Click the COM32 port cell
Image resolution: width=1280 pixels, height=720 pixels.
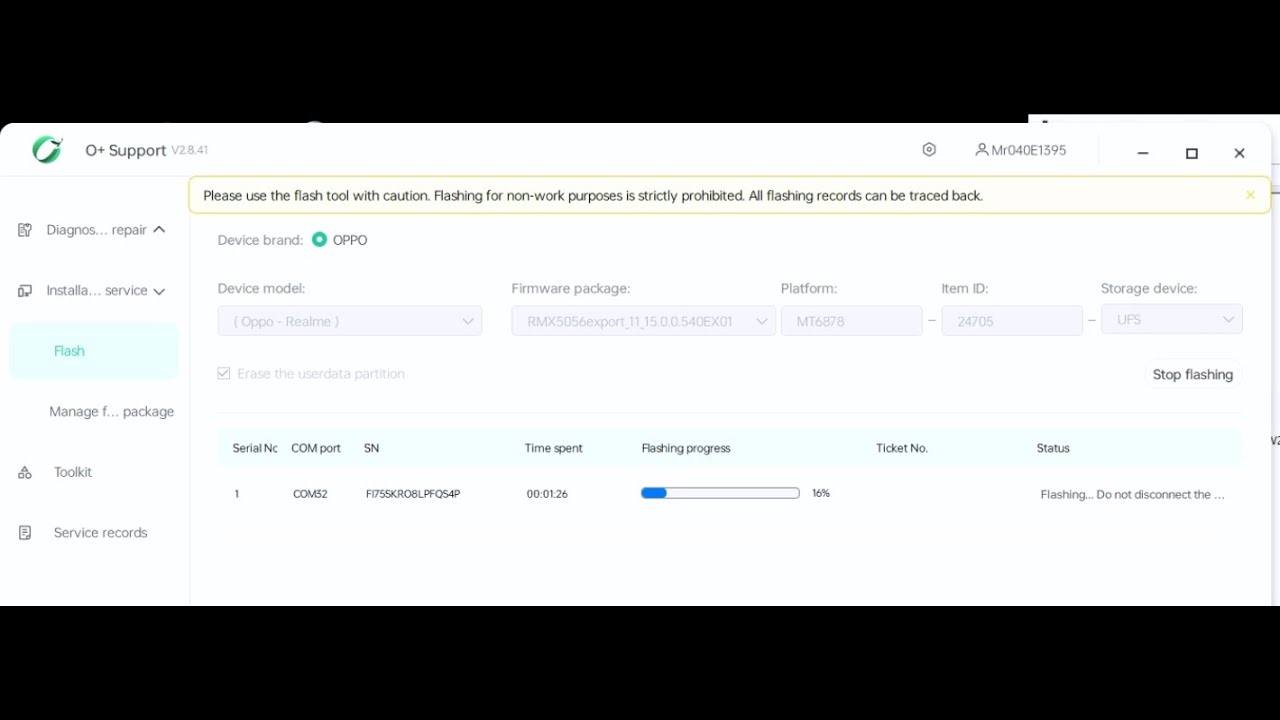[x=310, y=494]
